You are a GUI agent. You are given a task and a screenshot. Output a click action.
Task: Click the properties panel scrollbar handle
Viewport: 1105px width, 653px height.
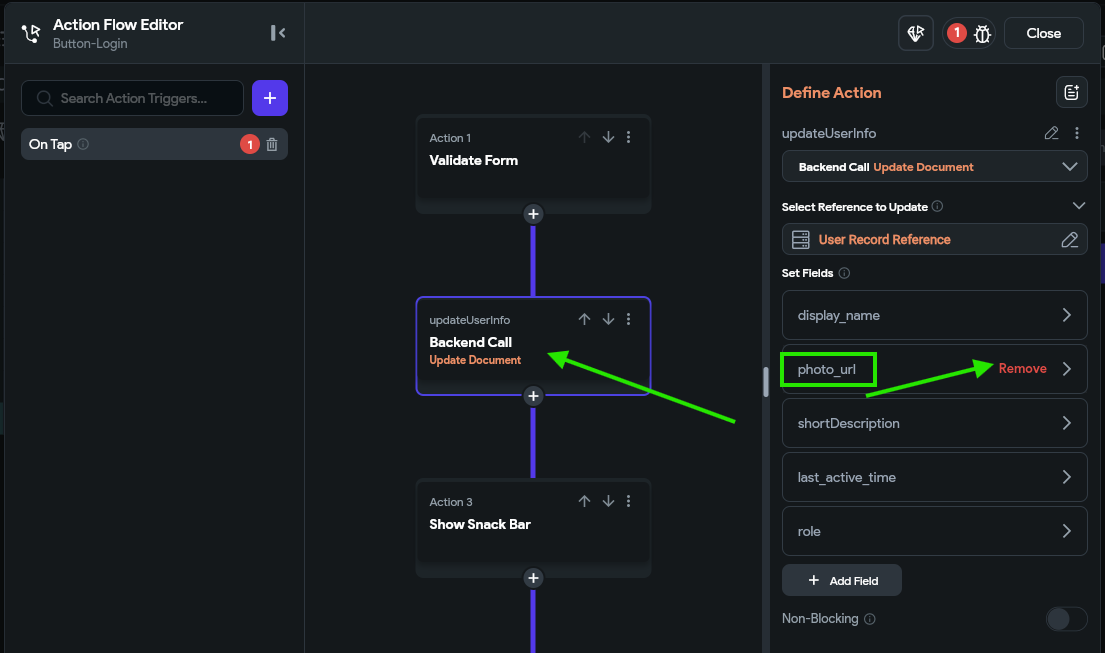coord(765,382)
